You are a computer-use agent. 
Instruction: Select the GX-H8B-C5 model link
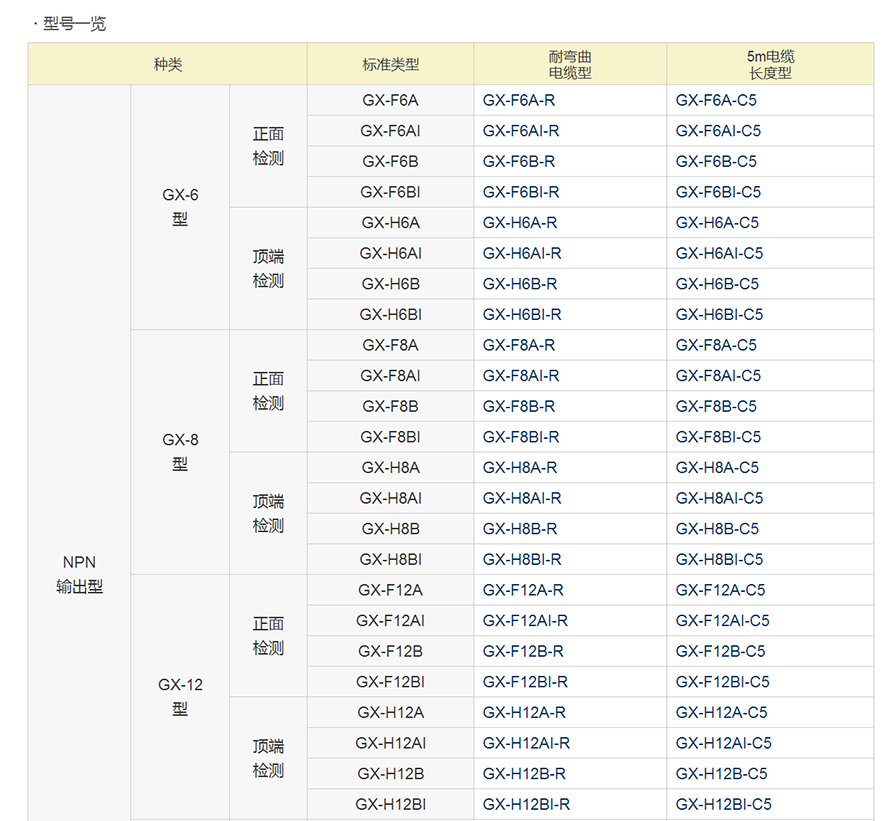point(717,528)
